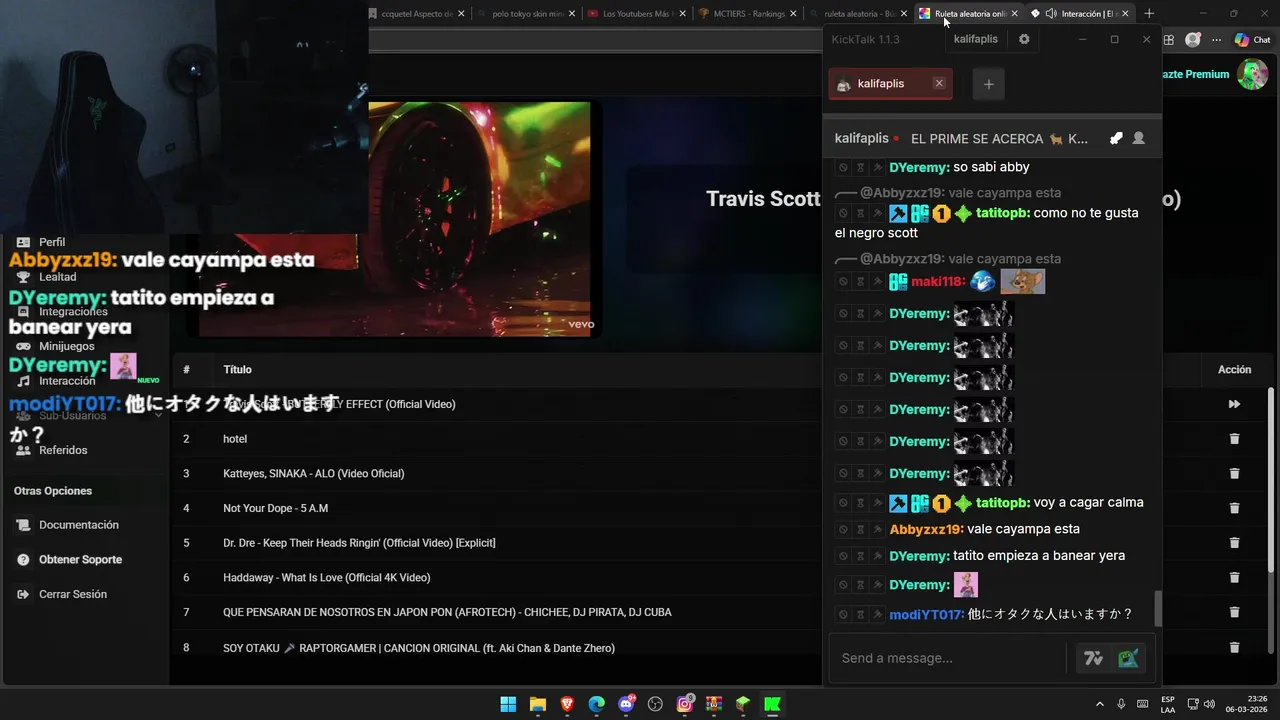This screenshot has width=1280, height=720.
Task: Open Referidos in the sidebar
Action: point(63,450)
